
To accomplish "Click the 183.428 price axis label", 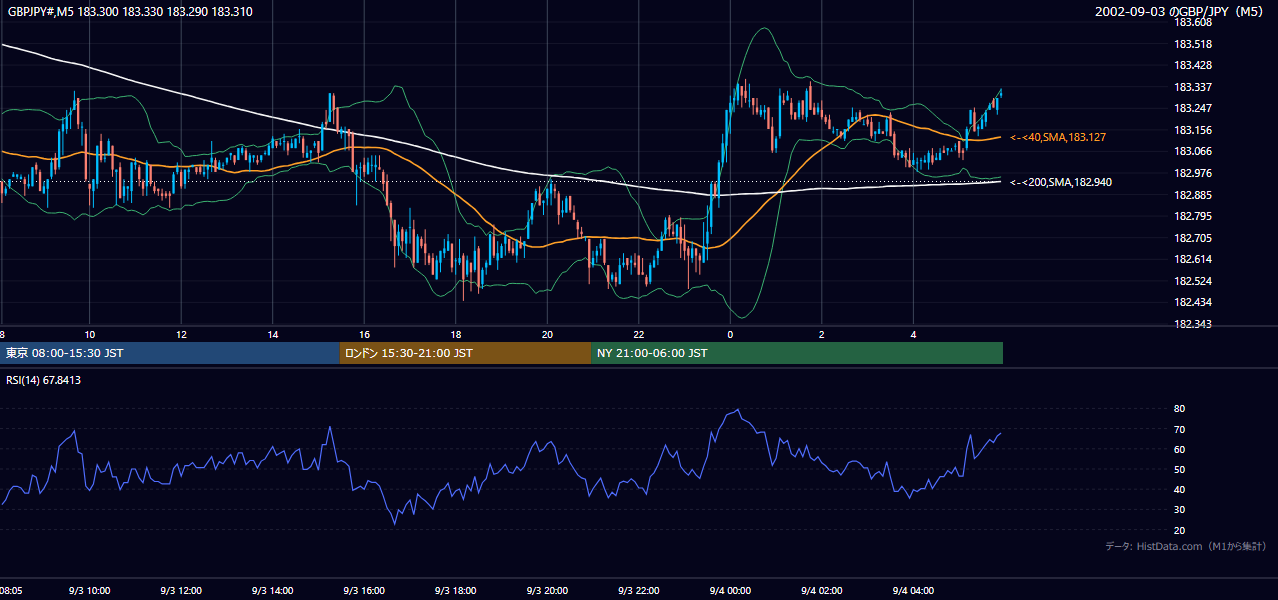I will click(x=1193, y=65).
